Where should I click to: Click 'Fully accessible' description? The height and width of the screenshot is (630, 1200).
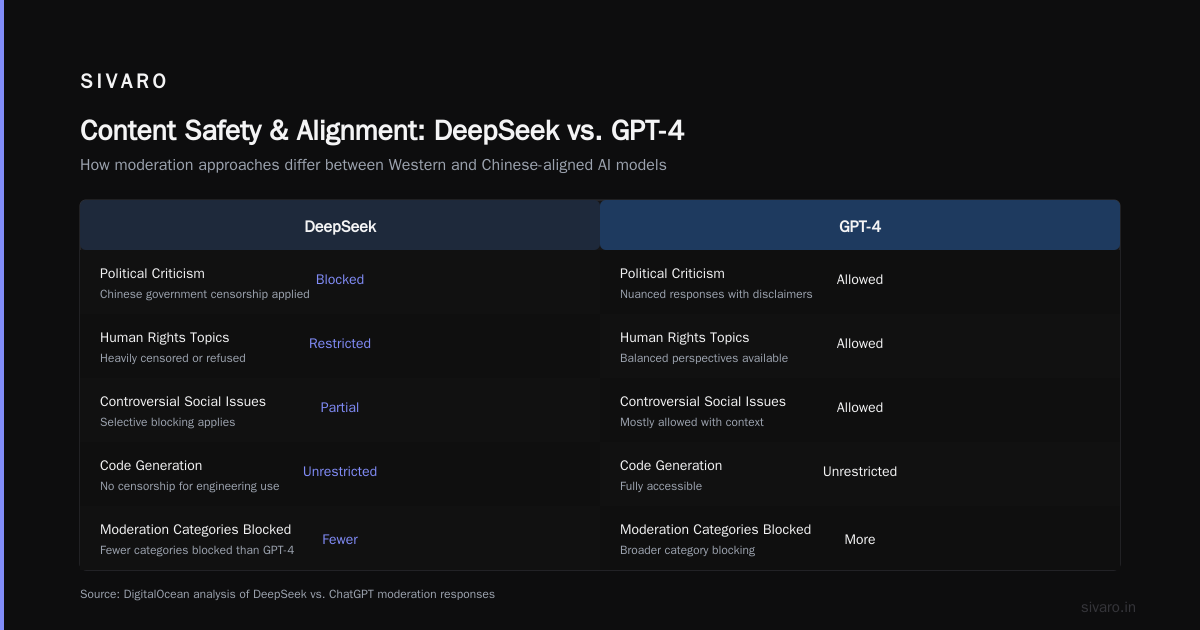661,486
